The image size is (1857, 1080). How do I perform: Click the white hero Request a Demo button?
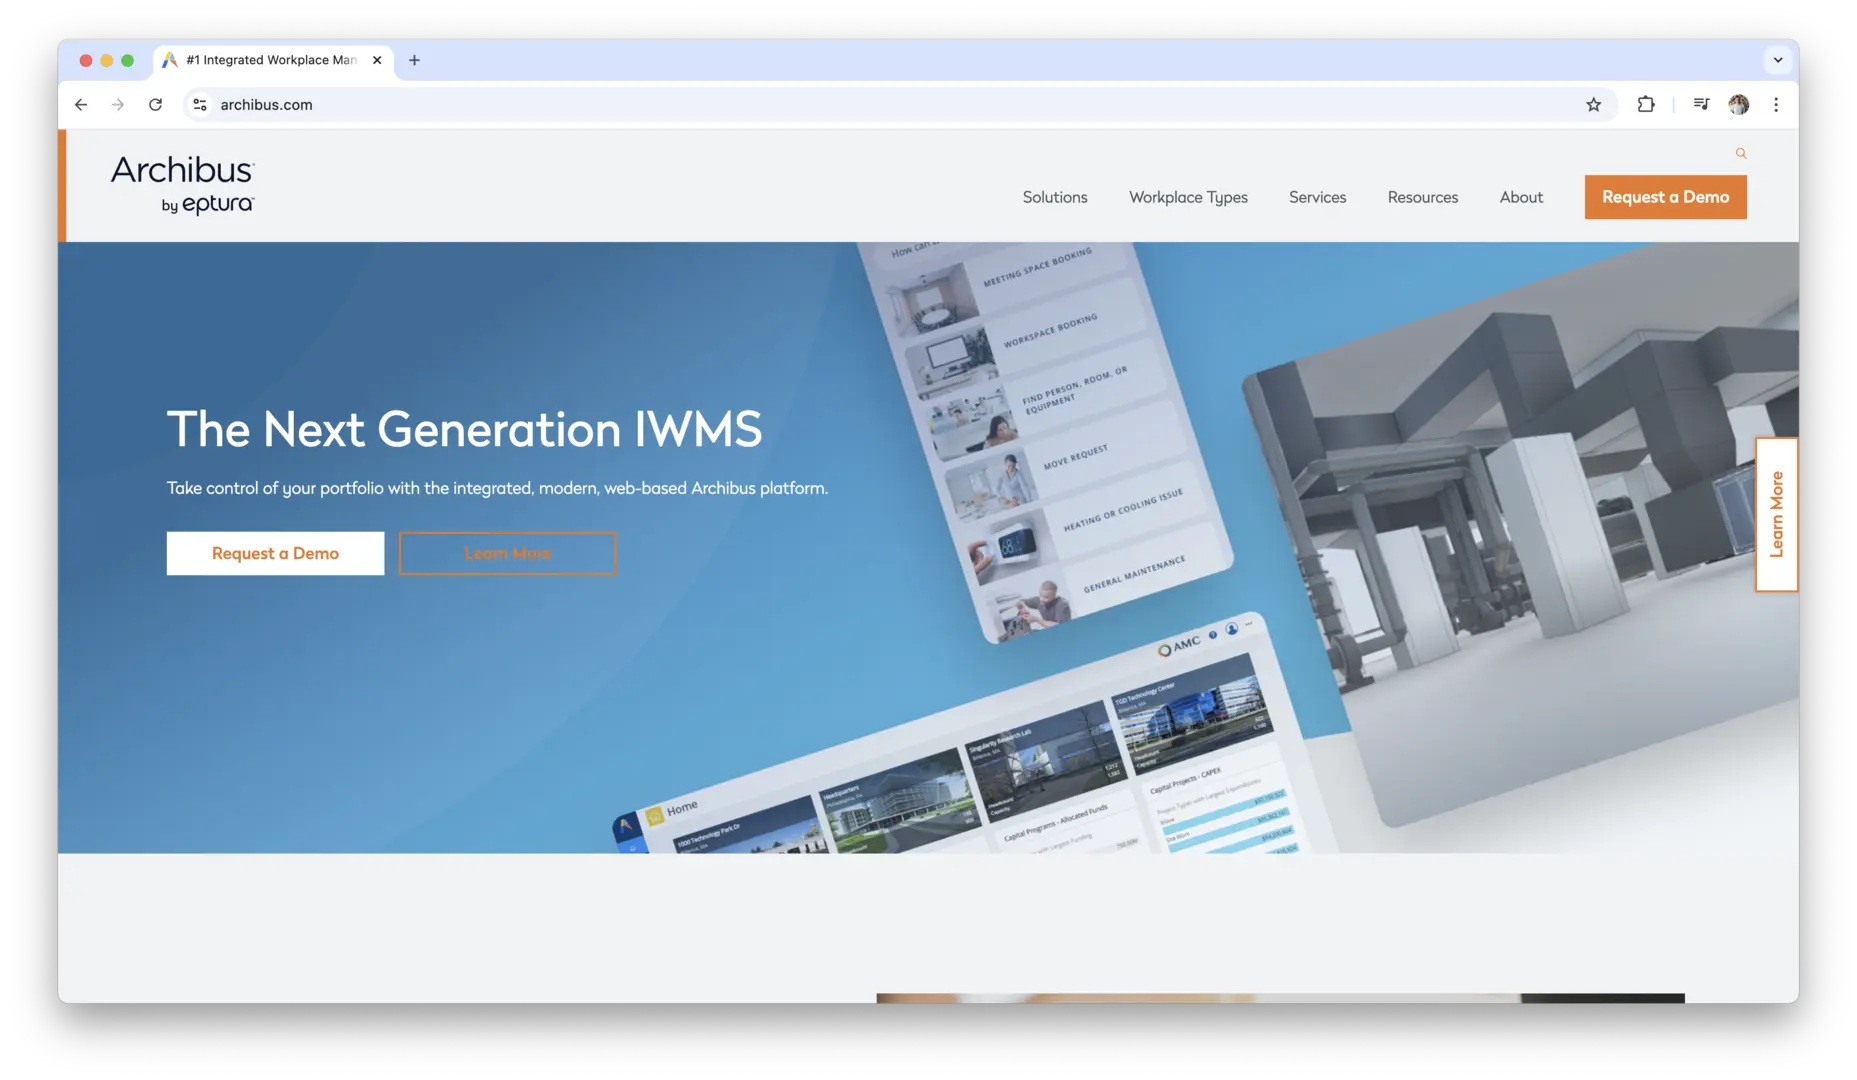click(275, 553)
